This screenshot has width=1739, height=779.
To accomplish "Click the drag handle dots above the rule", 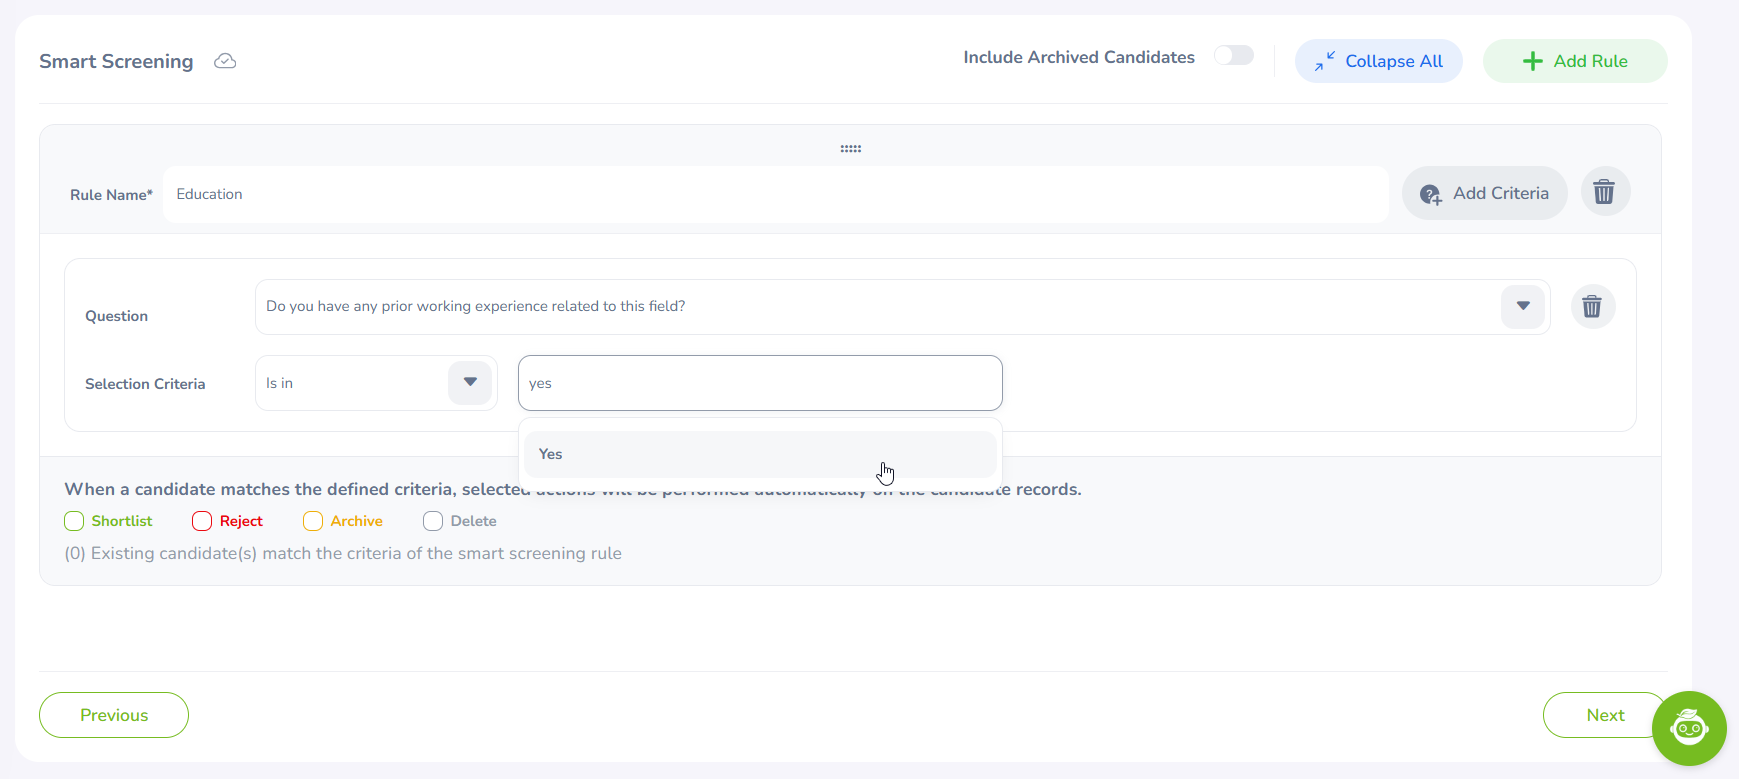I will click(x=850, y=149).
